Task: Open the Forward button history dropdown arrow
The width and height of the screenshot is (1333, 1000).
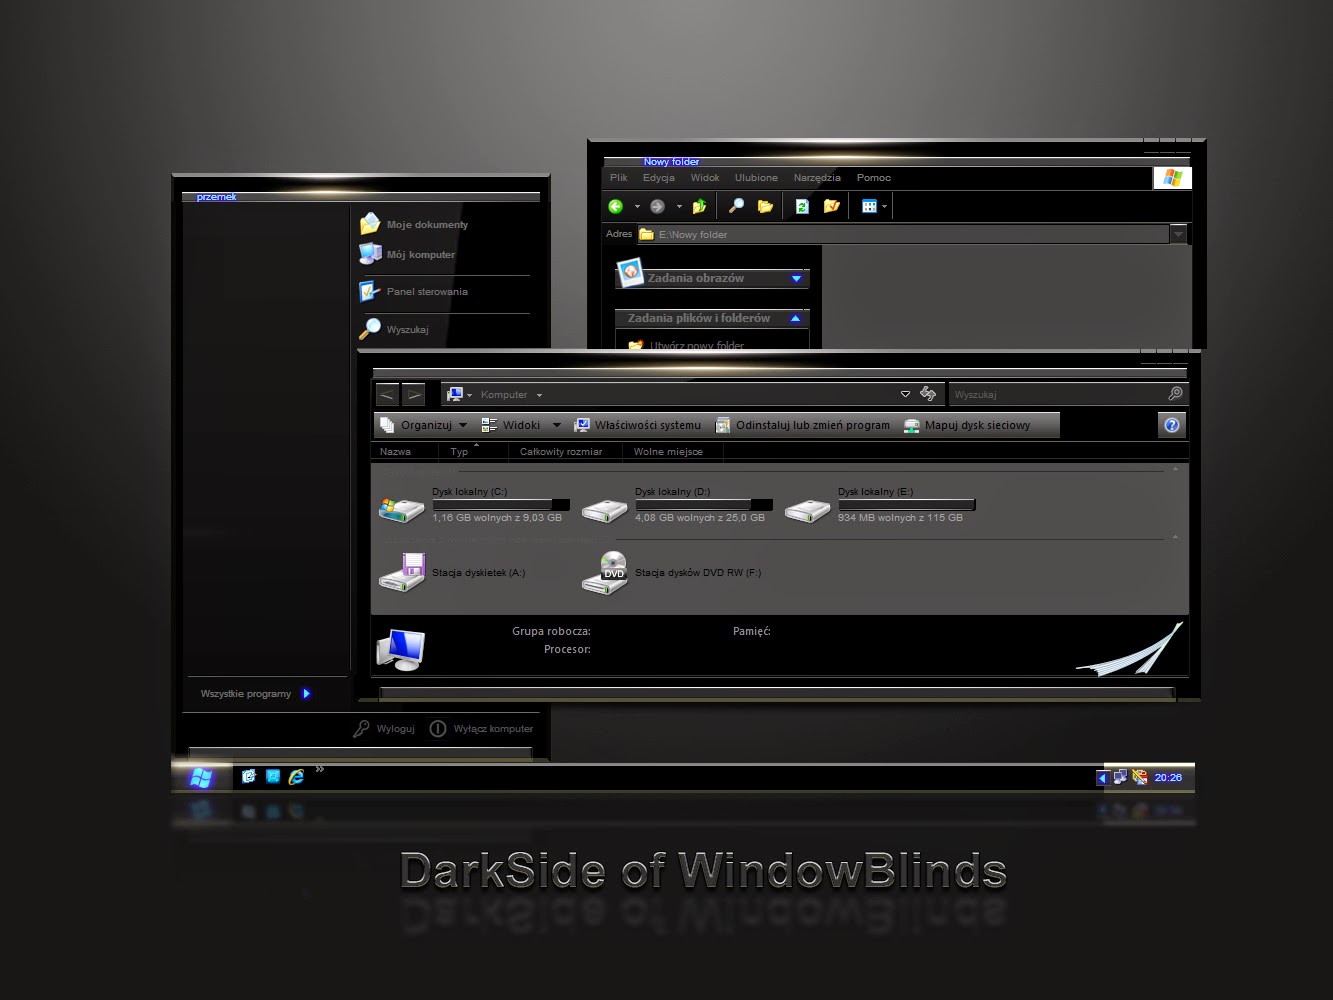Action: pyautogui.click(x=679, y=207)
